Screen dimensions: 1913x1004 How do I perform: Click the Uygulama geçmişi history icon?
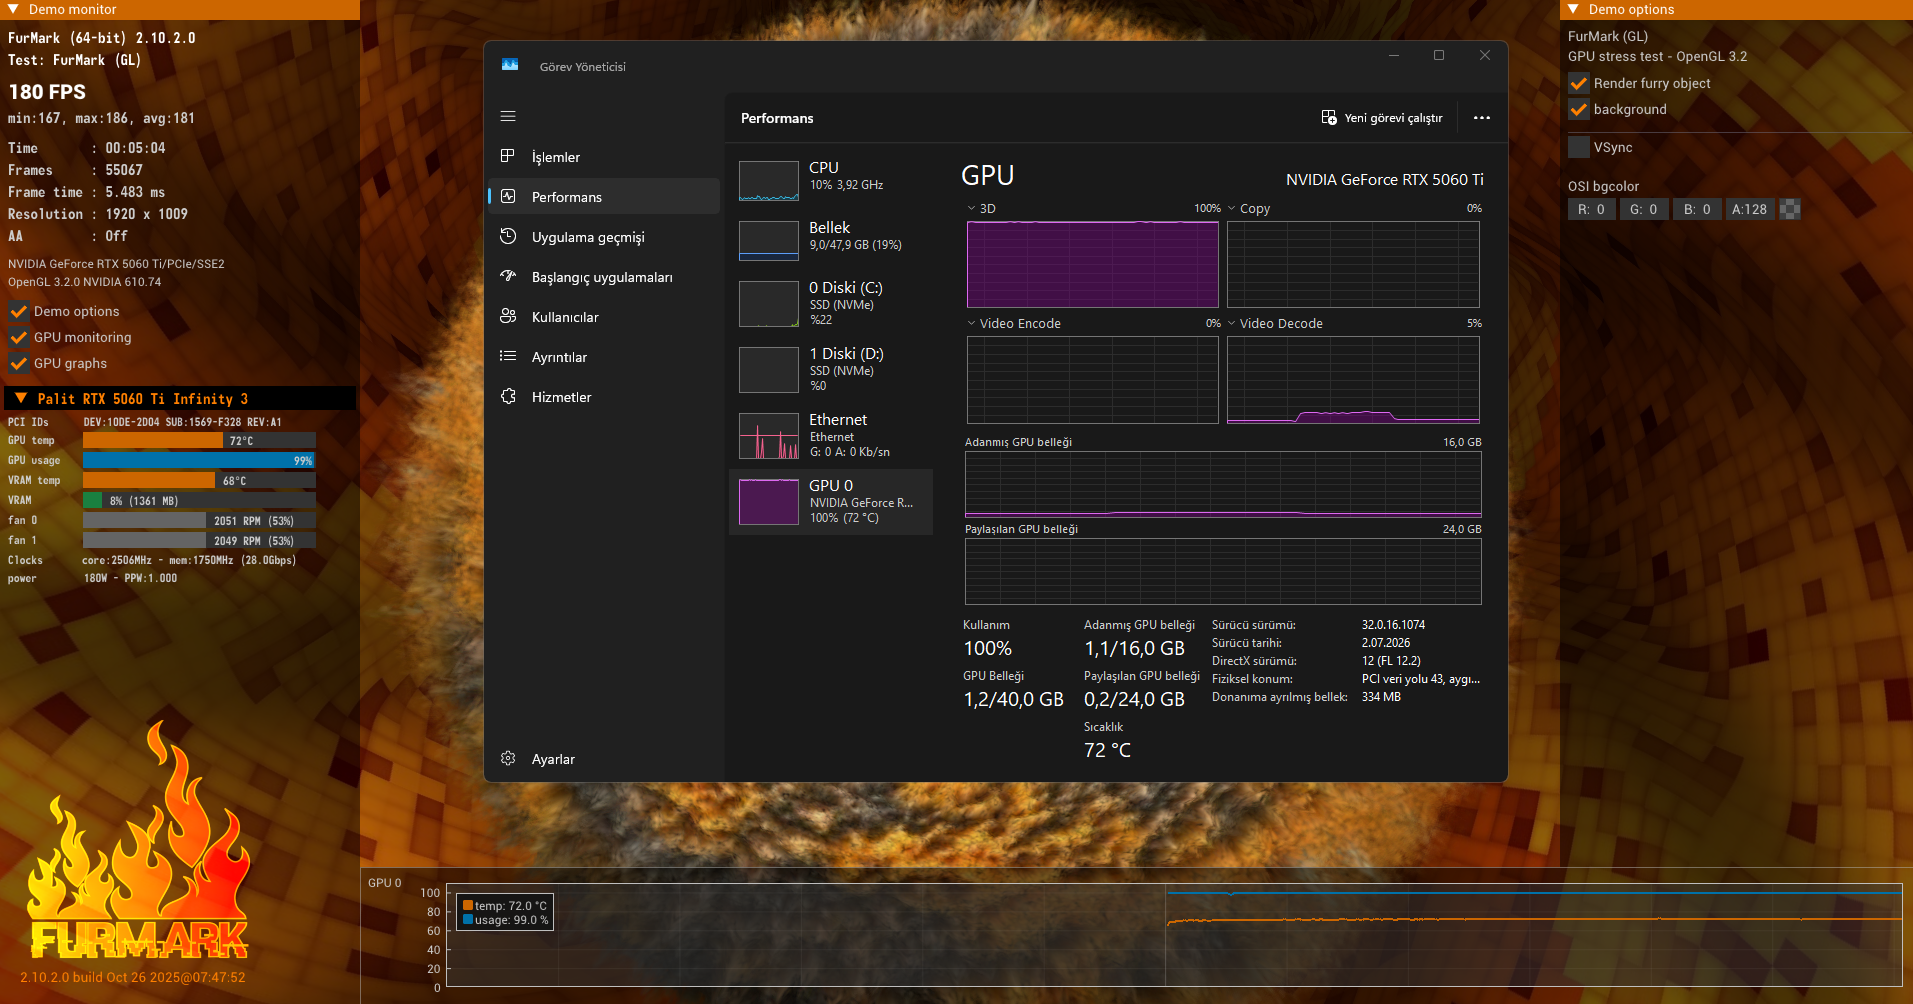[508, 236]
